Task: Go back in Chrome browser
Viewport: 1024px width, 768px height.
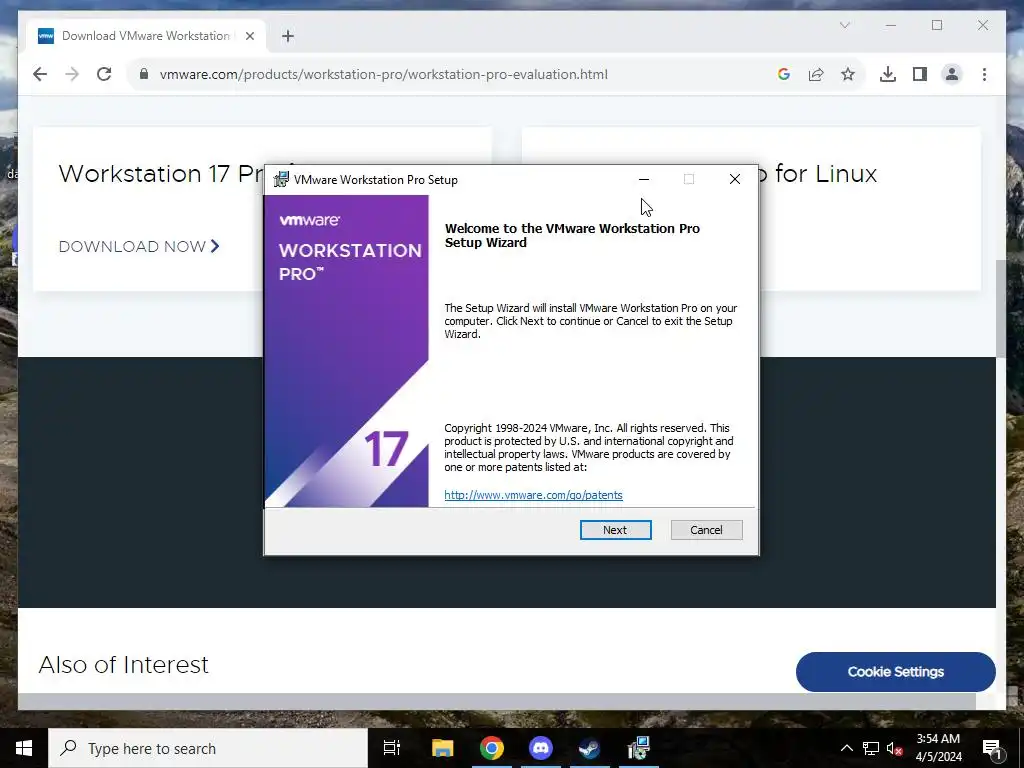Action: coord(40,74)
